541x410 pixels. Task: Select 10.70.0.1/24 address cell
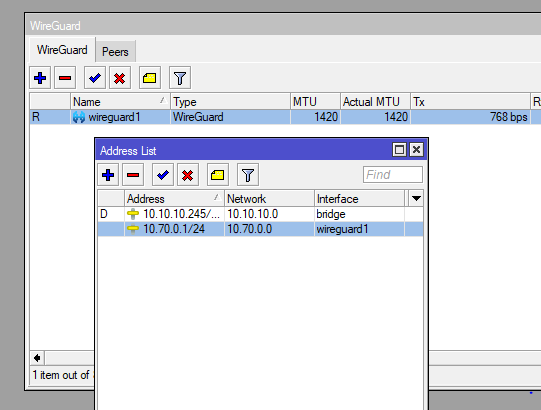pyautogui.click(x=174, y=229)
